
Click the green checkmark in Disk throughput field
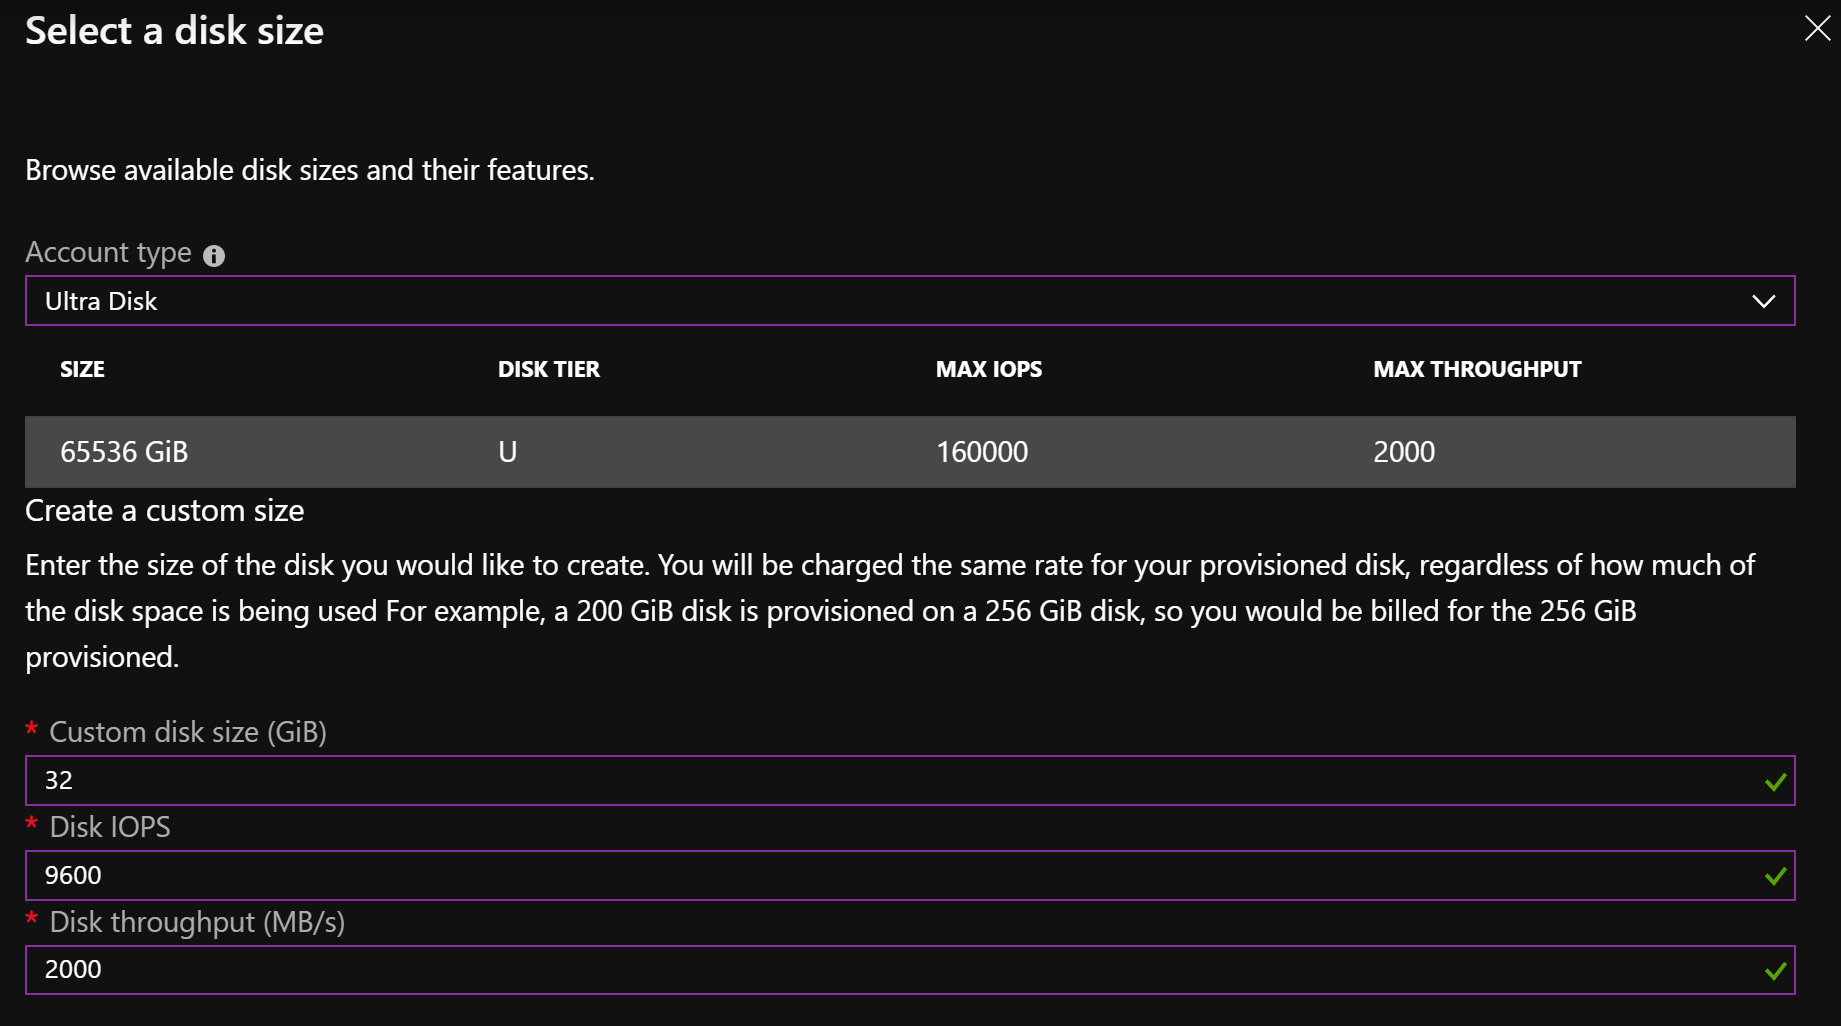pos(1775,971)
